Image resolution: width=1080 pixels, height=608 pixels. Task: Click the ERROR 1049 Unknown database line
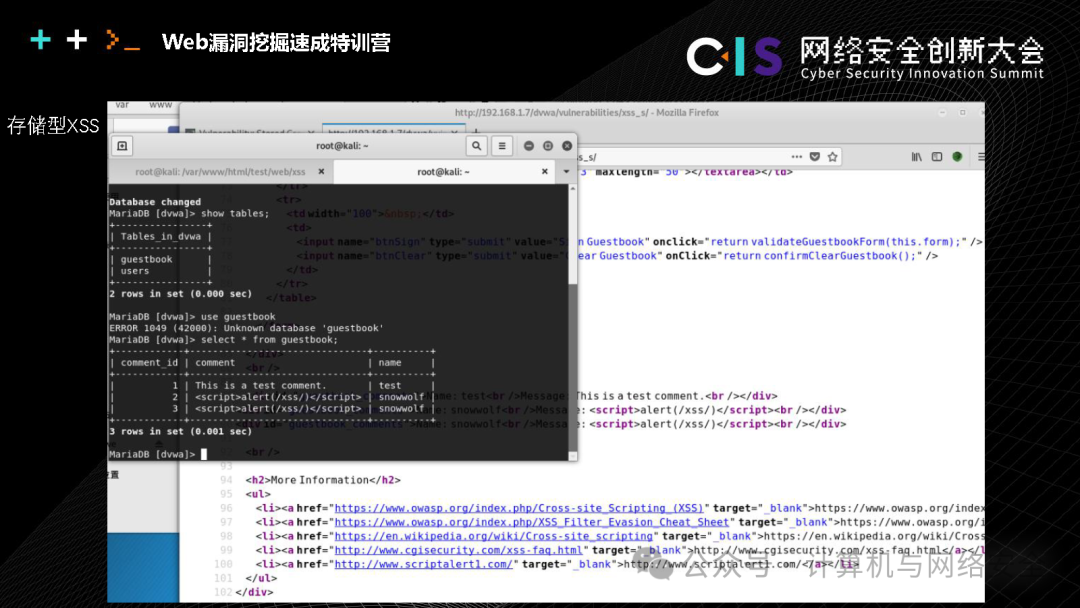coord(246,328)
